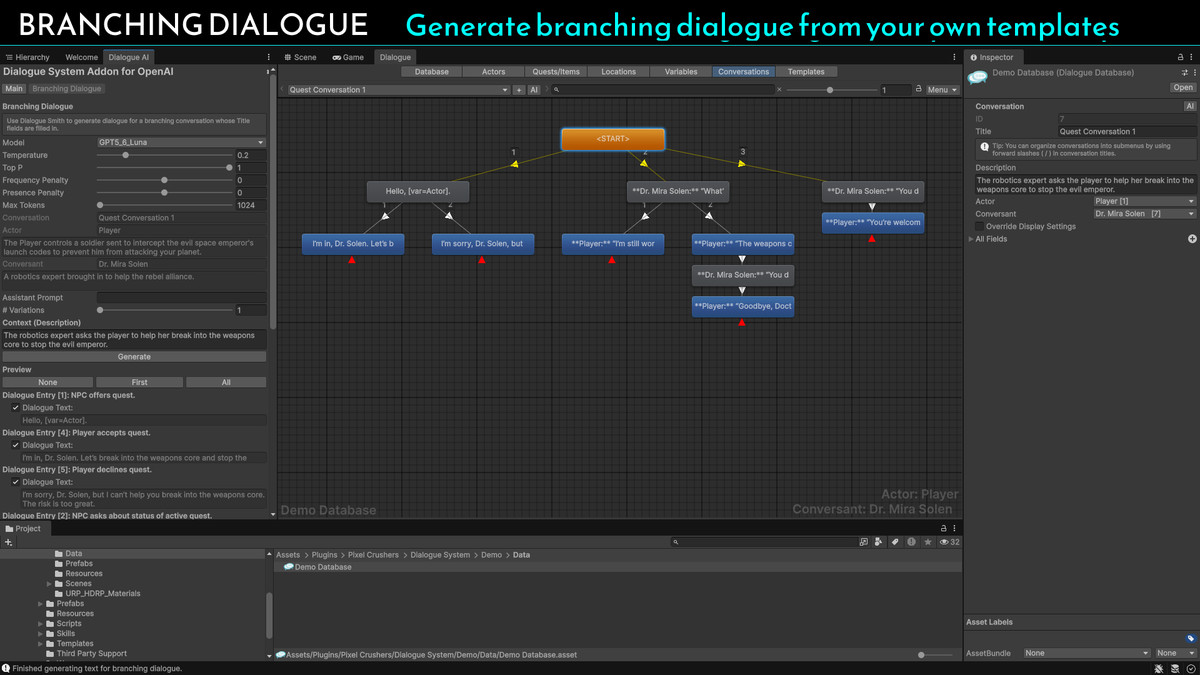Click the plus add-conversation button next to conversation dropdown

click(x=518, y=90)
